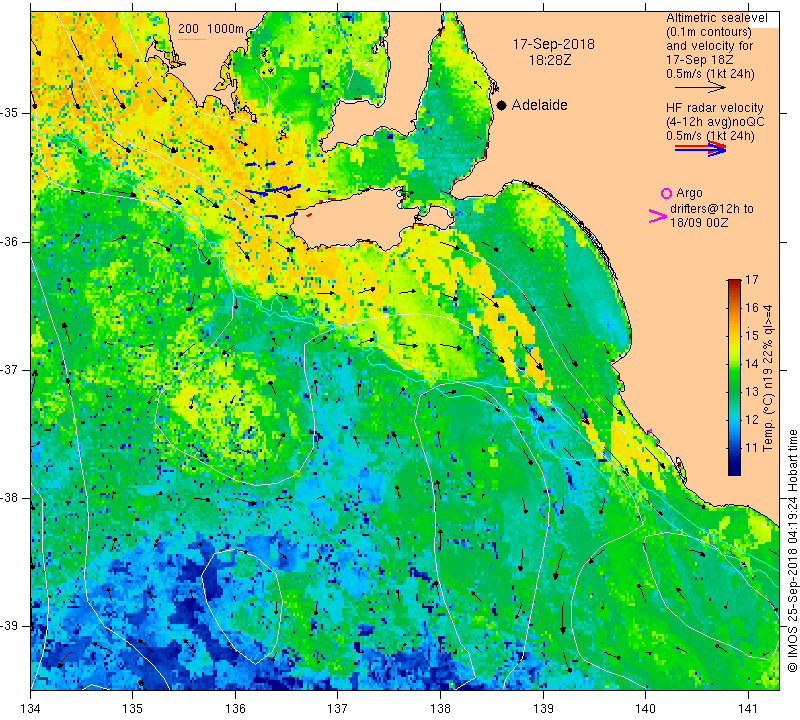
Task: Click the longitude axis label 134
Action: 31,709
